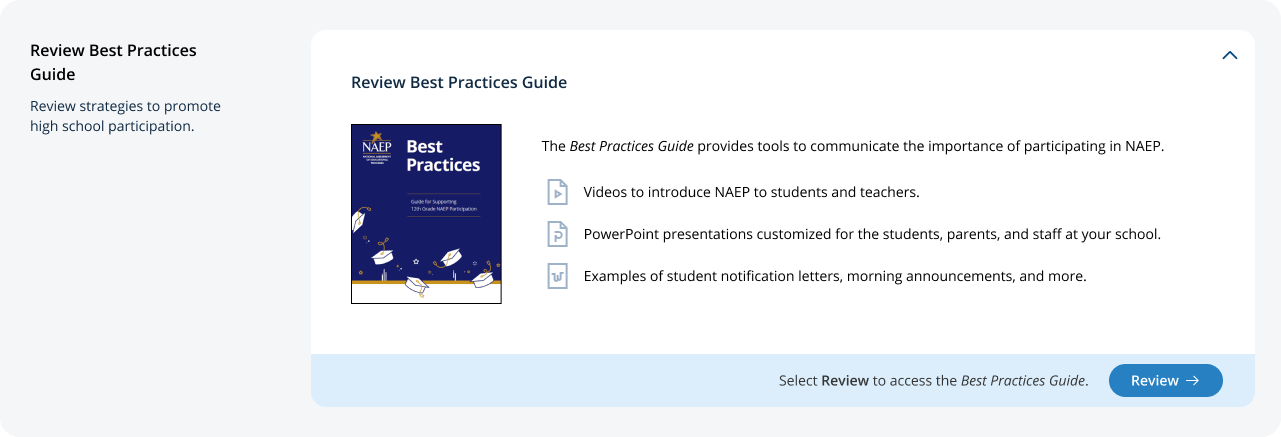The width and height of the screenshot is (1281, 437).
Task: Click the graduation cap at cover bottom
Action: click(x=415, y=287)
